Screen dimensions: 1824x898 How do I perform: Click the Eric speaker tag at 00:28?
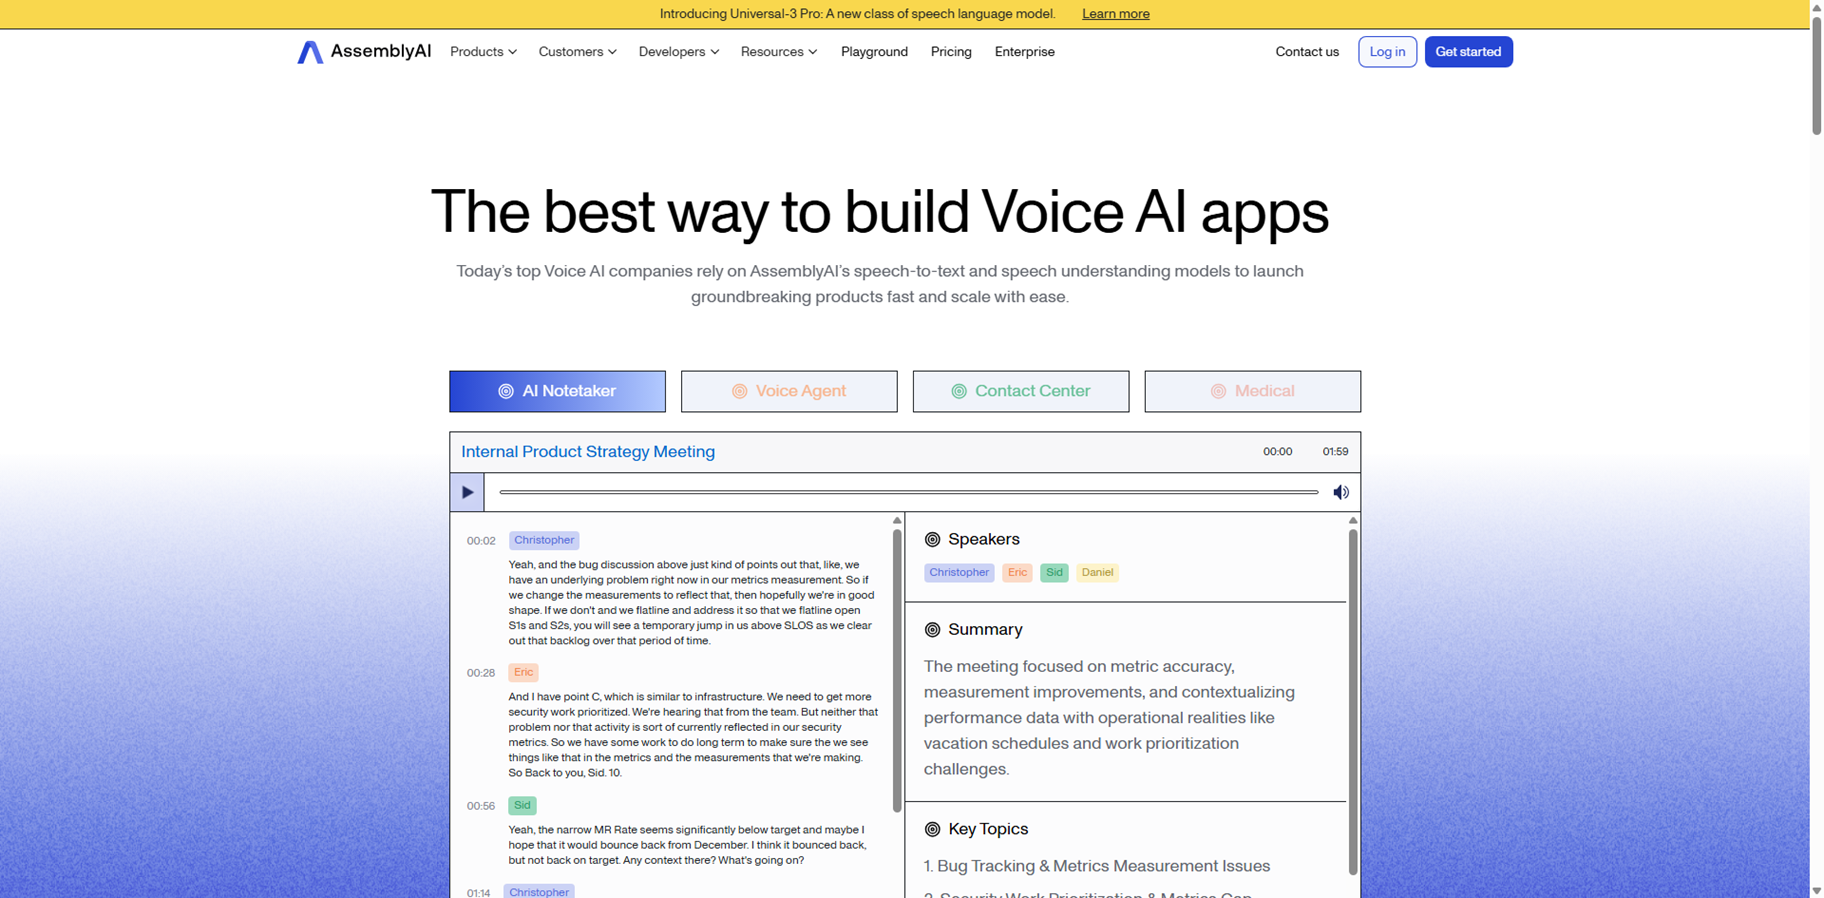point(523,673)
